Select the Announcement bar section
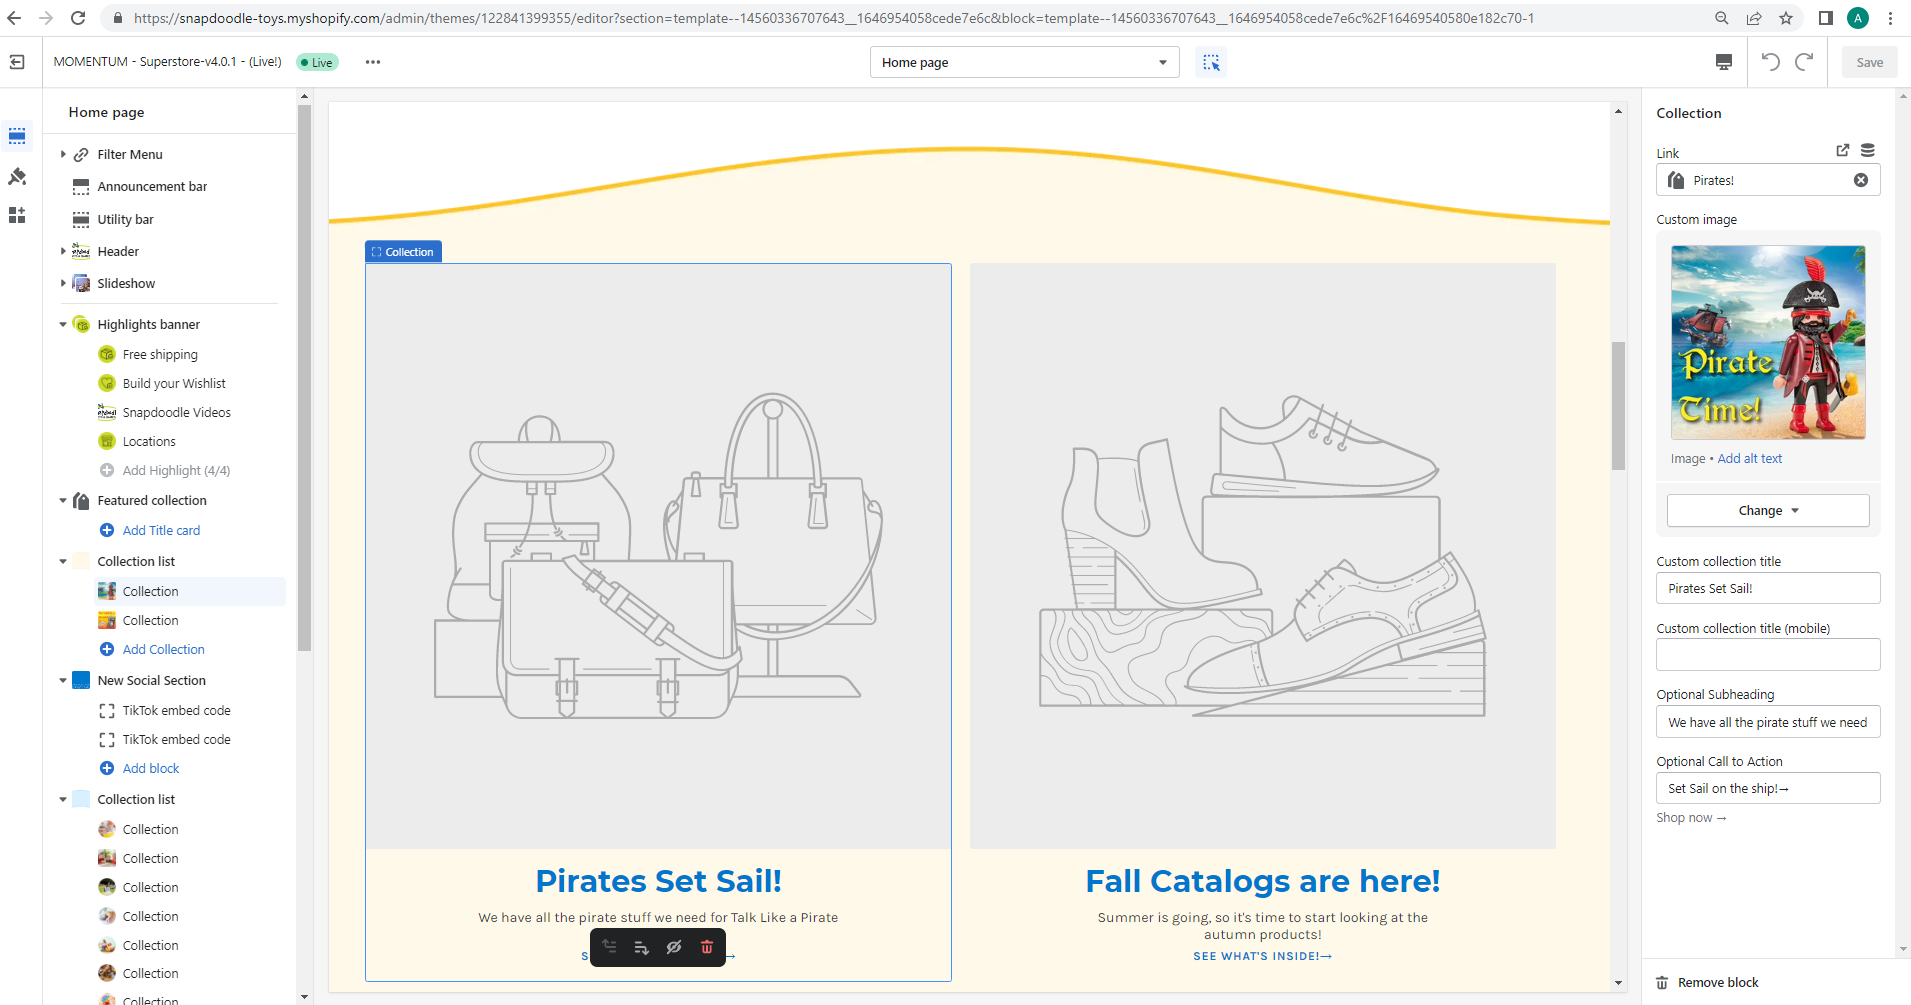This screenshot has height=1005, width=1911. pos(152,187)
